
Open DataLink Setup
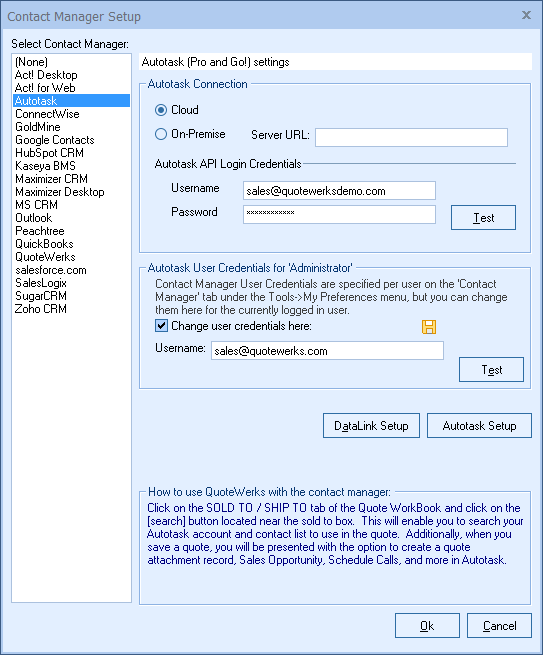point(371,425)
